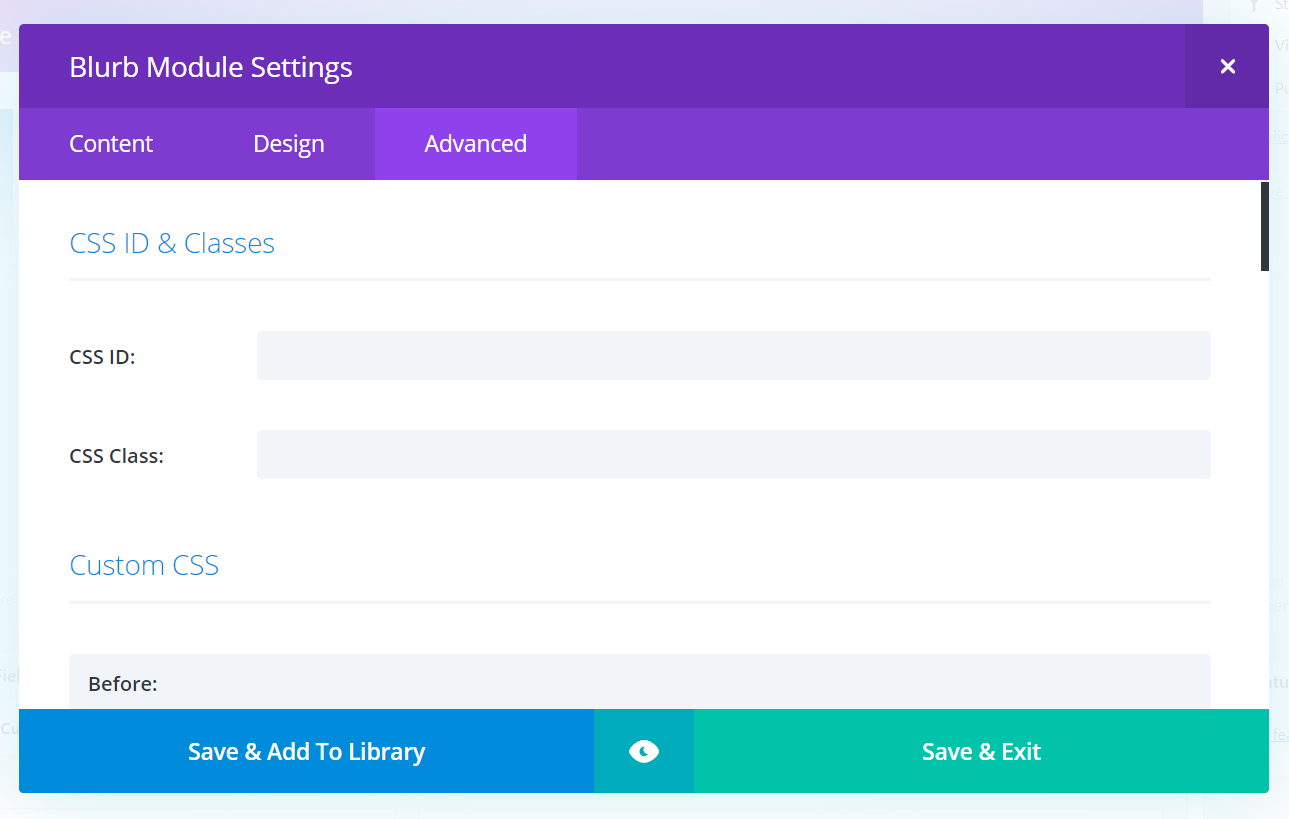
Task: Click the CSS Class: label
Action: click(x=116, y=456)
